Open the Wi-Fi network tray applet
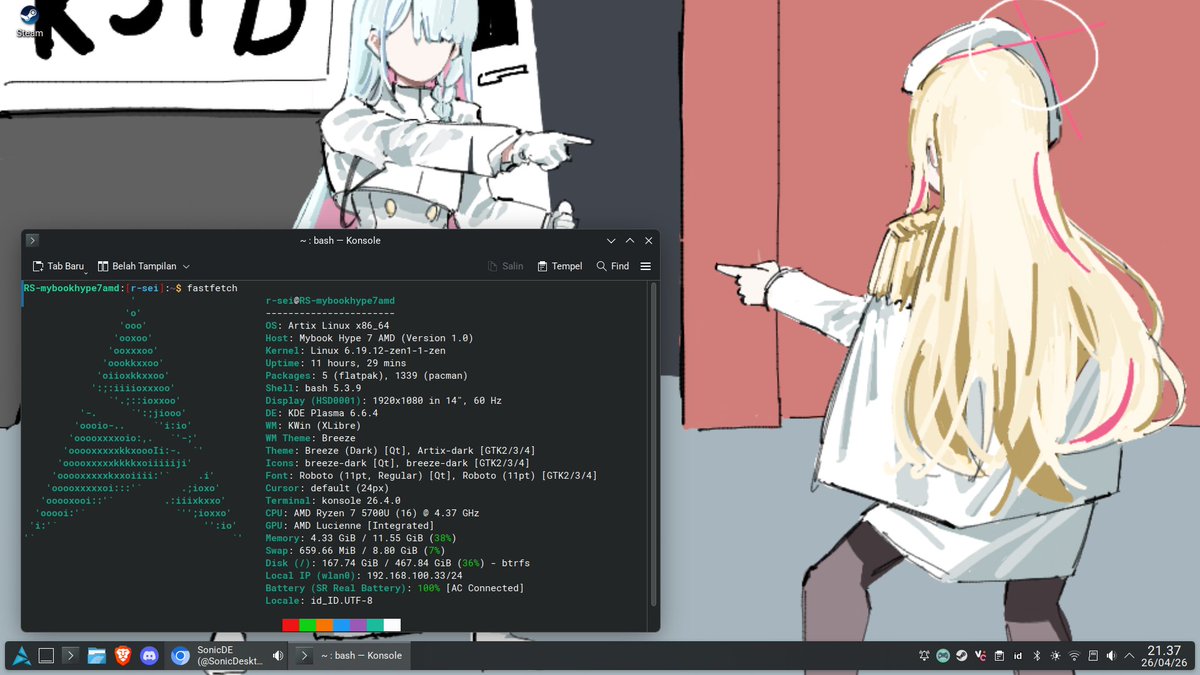1200x675 pixels. tap(1074, 656)
